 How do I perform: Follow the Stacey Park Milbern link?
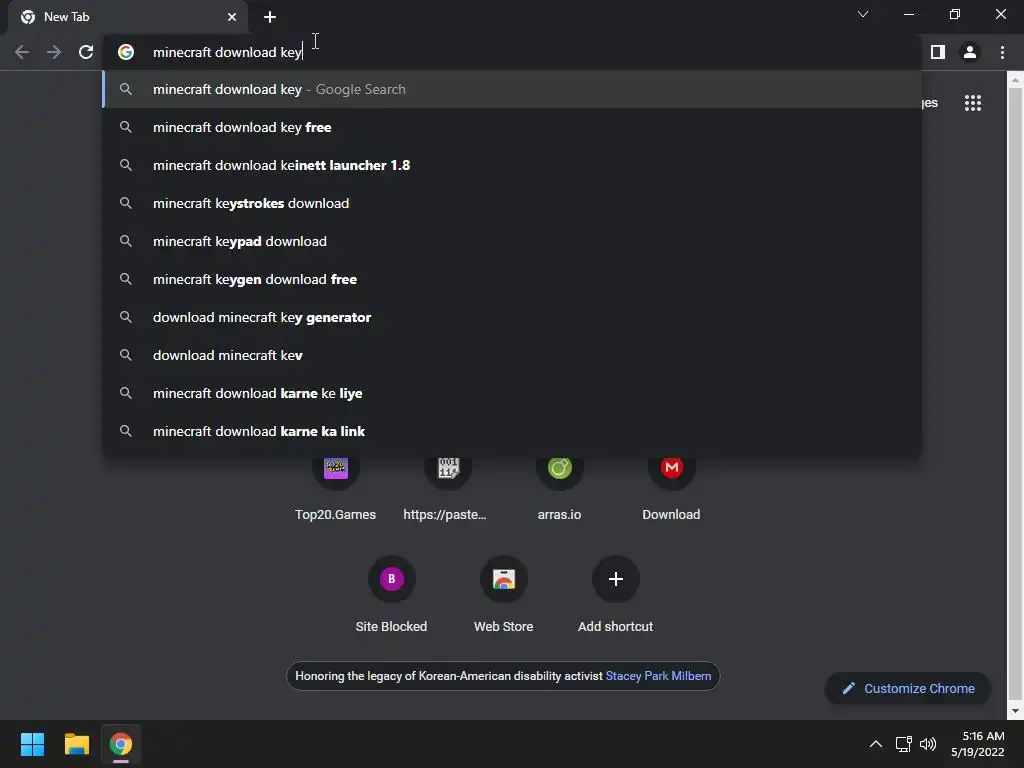click(x=658, y=676)
